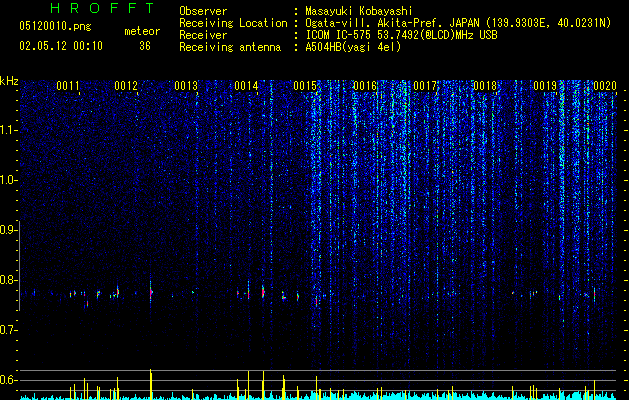Click the 0019 time marker

pos(545,86)
